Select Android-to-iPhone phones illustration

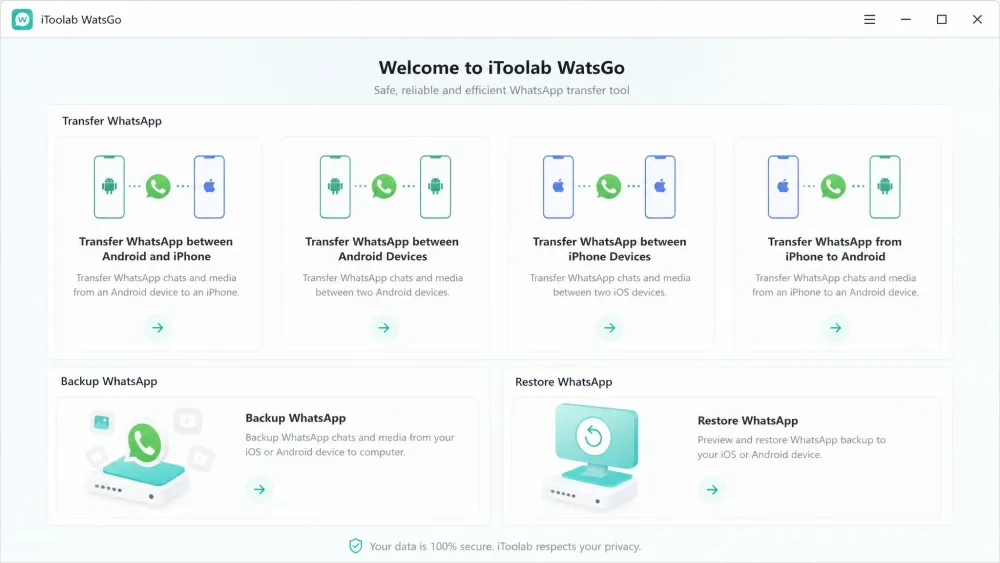159,187
